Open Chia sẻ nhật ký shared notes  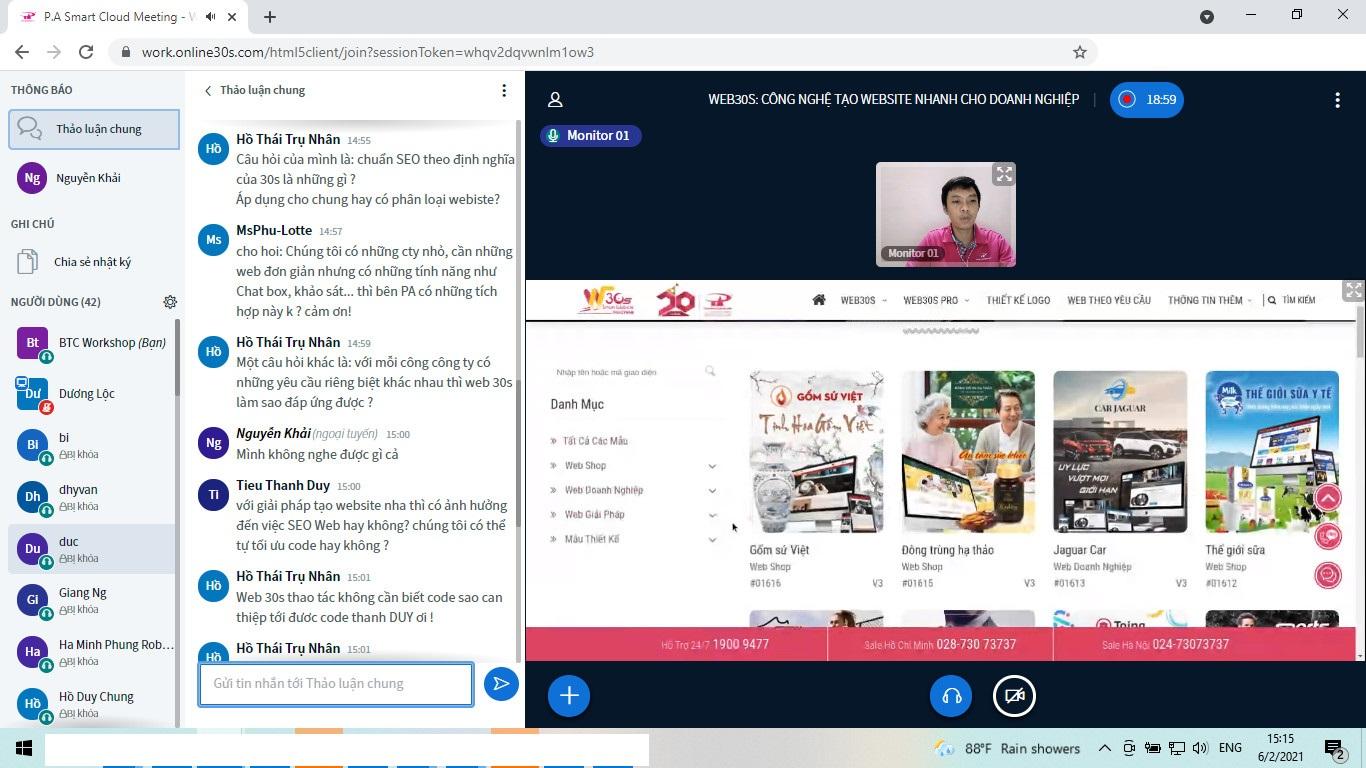[92, 262]
